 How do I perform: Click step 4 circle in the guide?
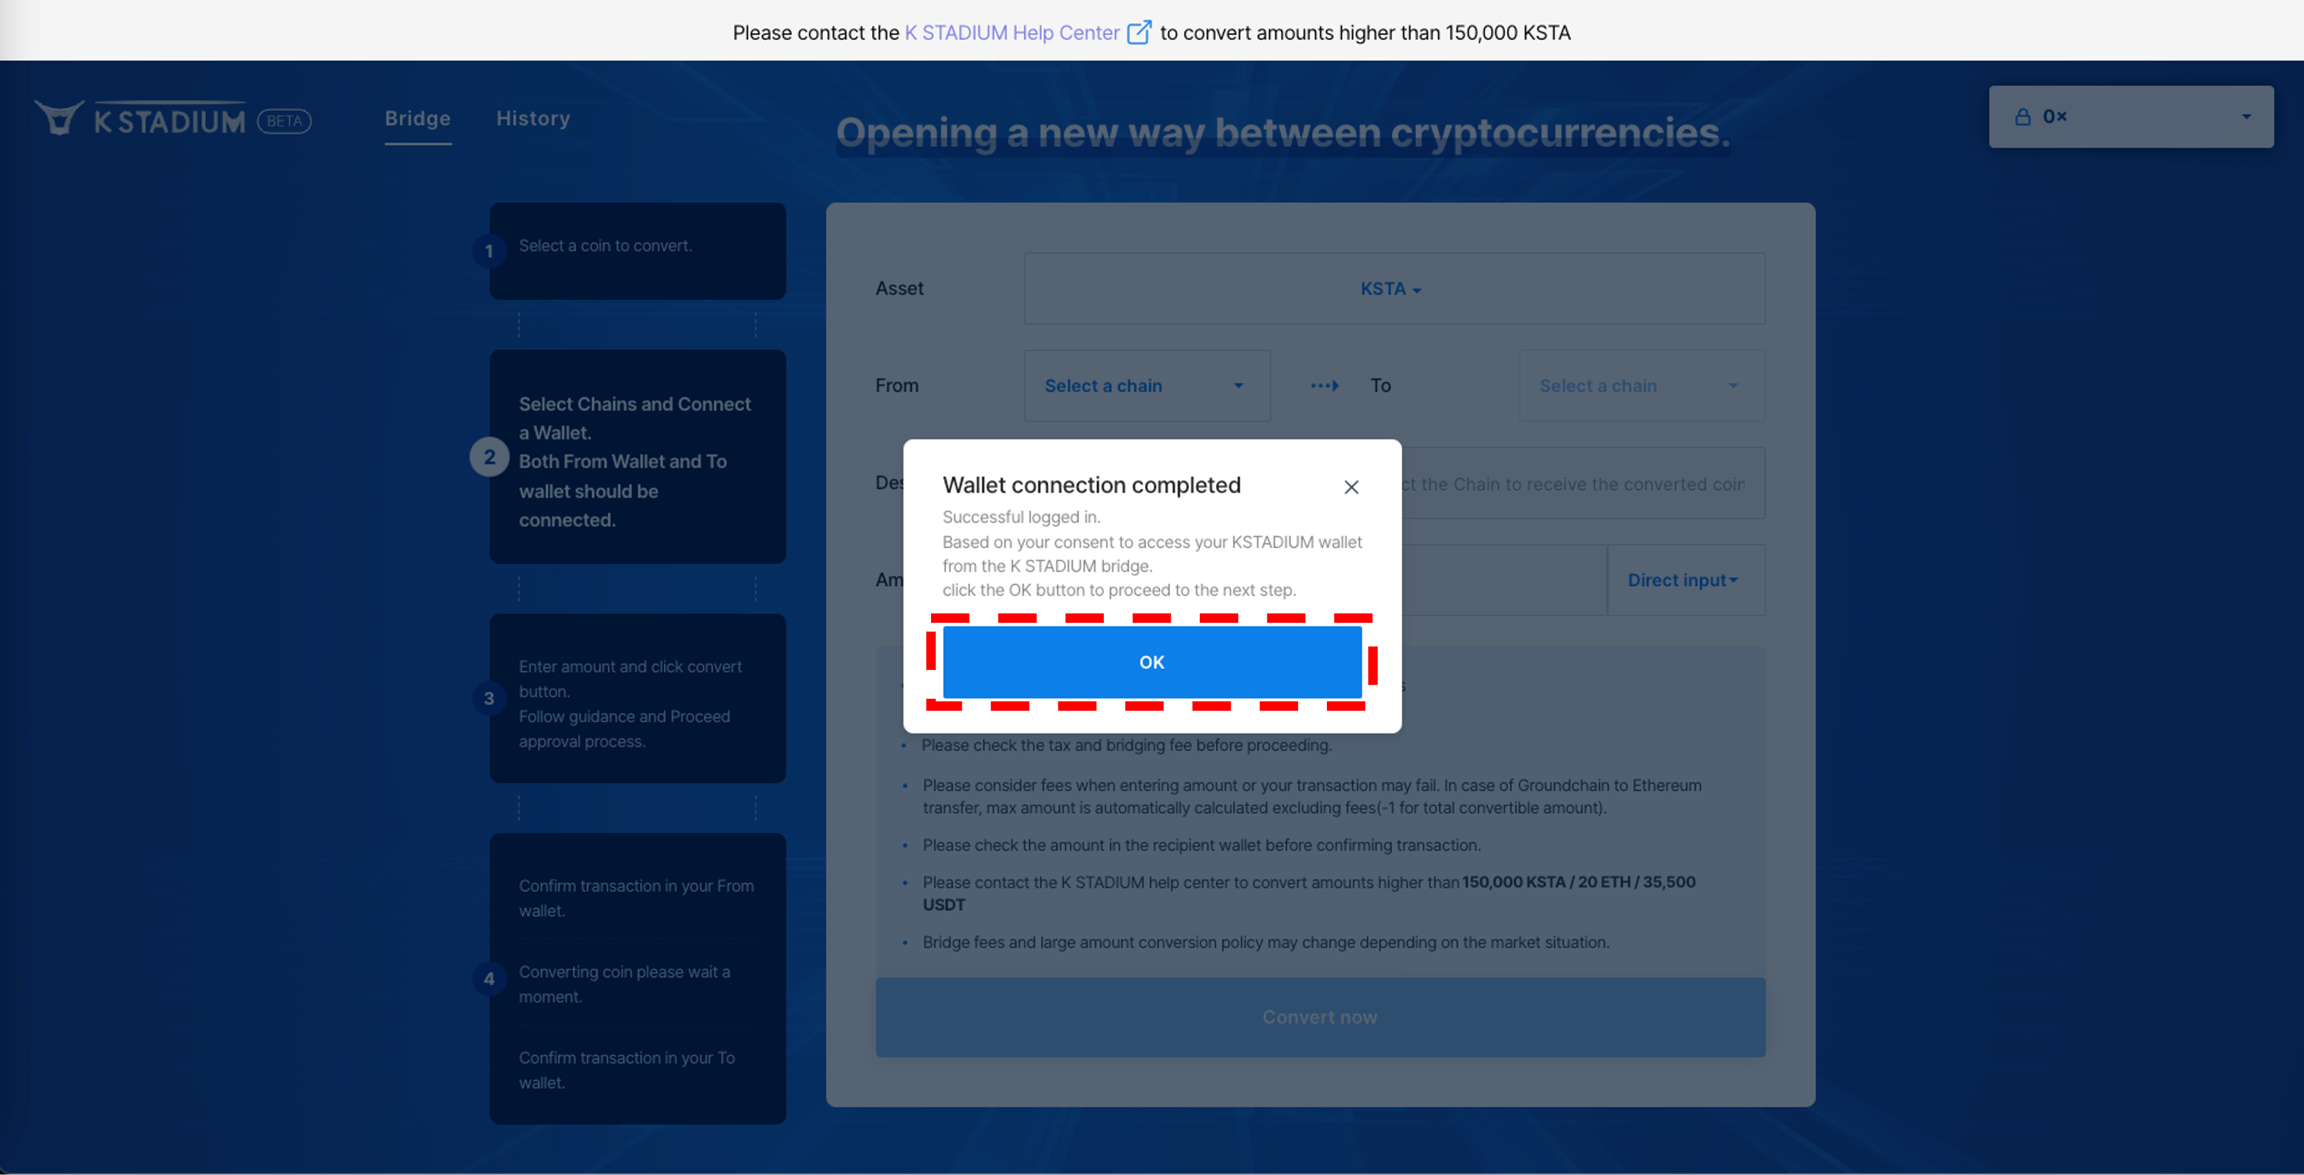click(489, 979)
